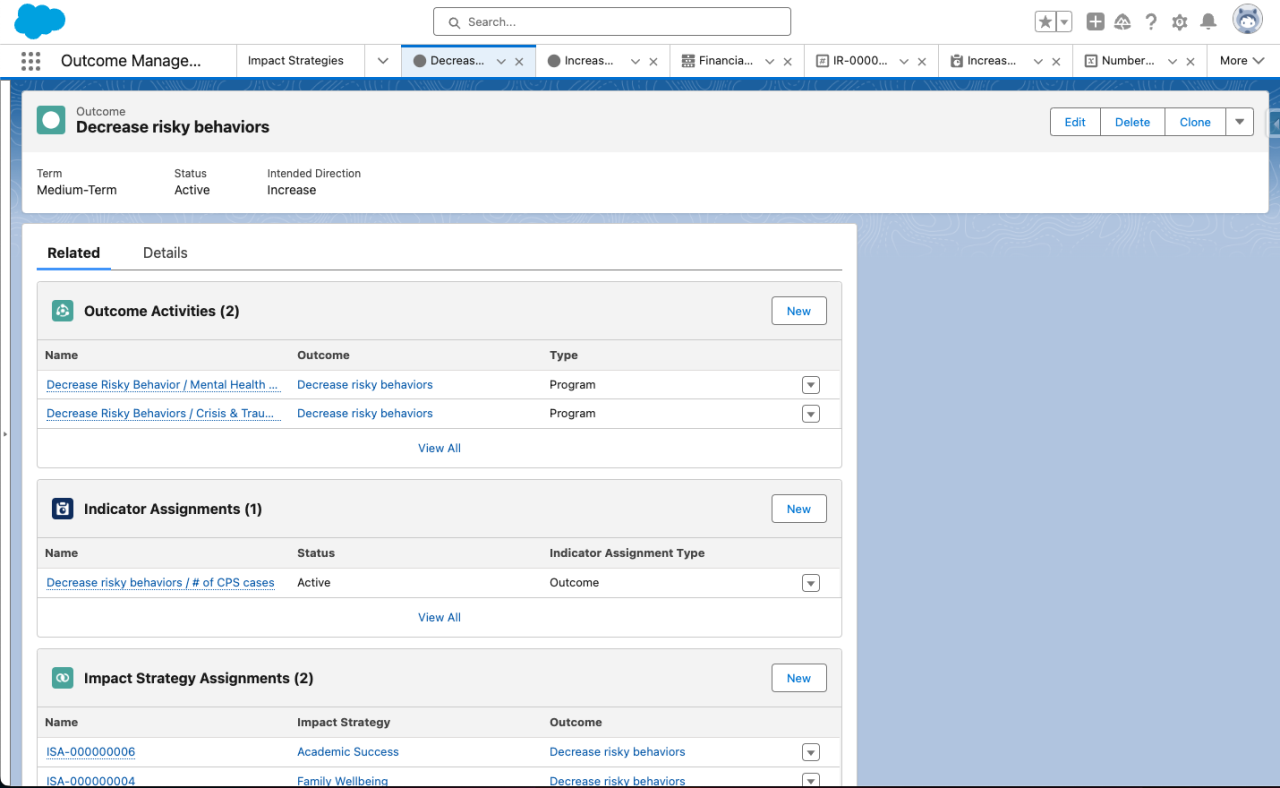This screenshot has width=1280, height=788.
Task: Click the Salesforce cloud logo
Action: point(40,21)
